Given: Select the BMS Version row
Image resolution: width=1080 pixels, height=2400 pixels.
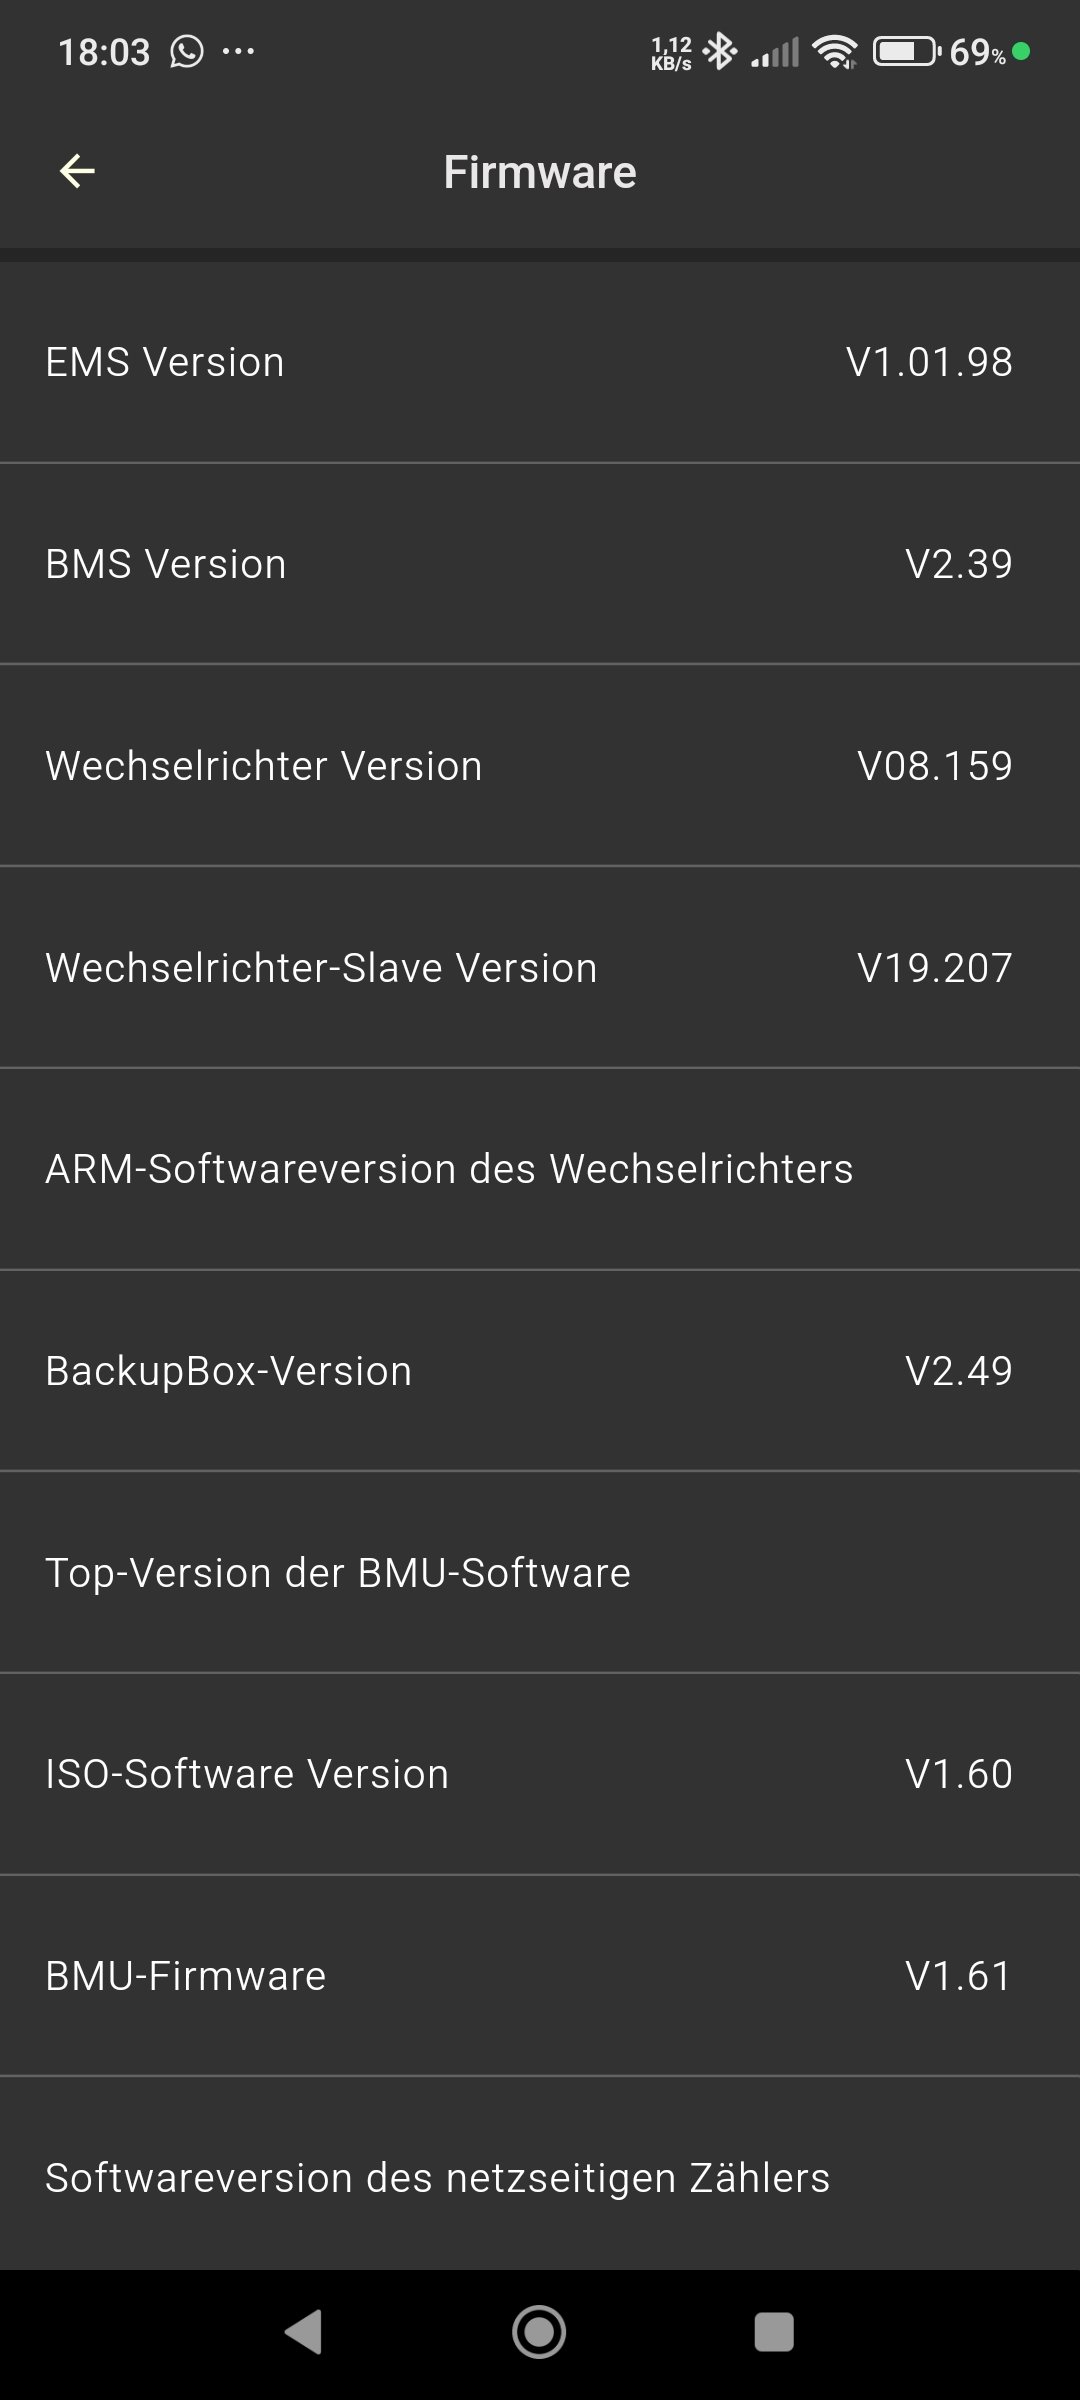Looking at the screenshot, I should (x=540, y=564).
